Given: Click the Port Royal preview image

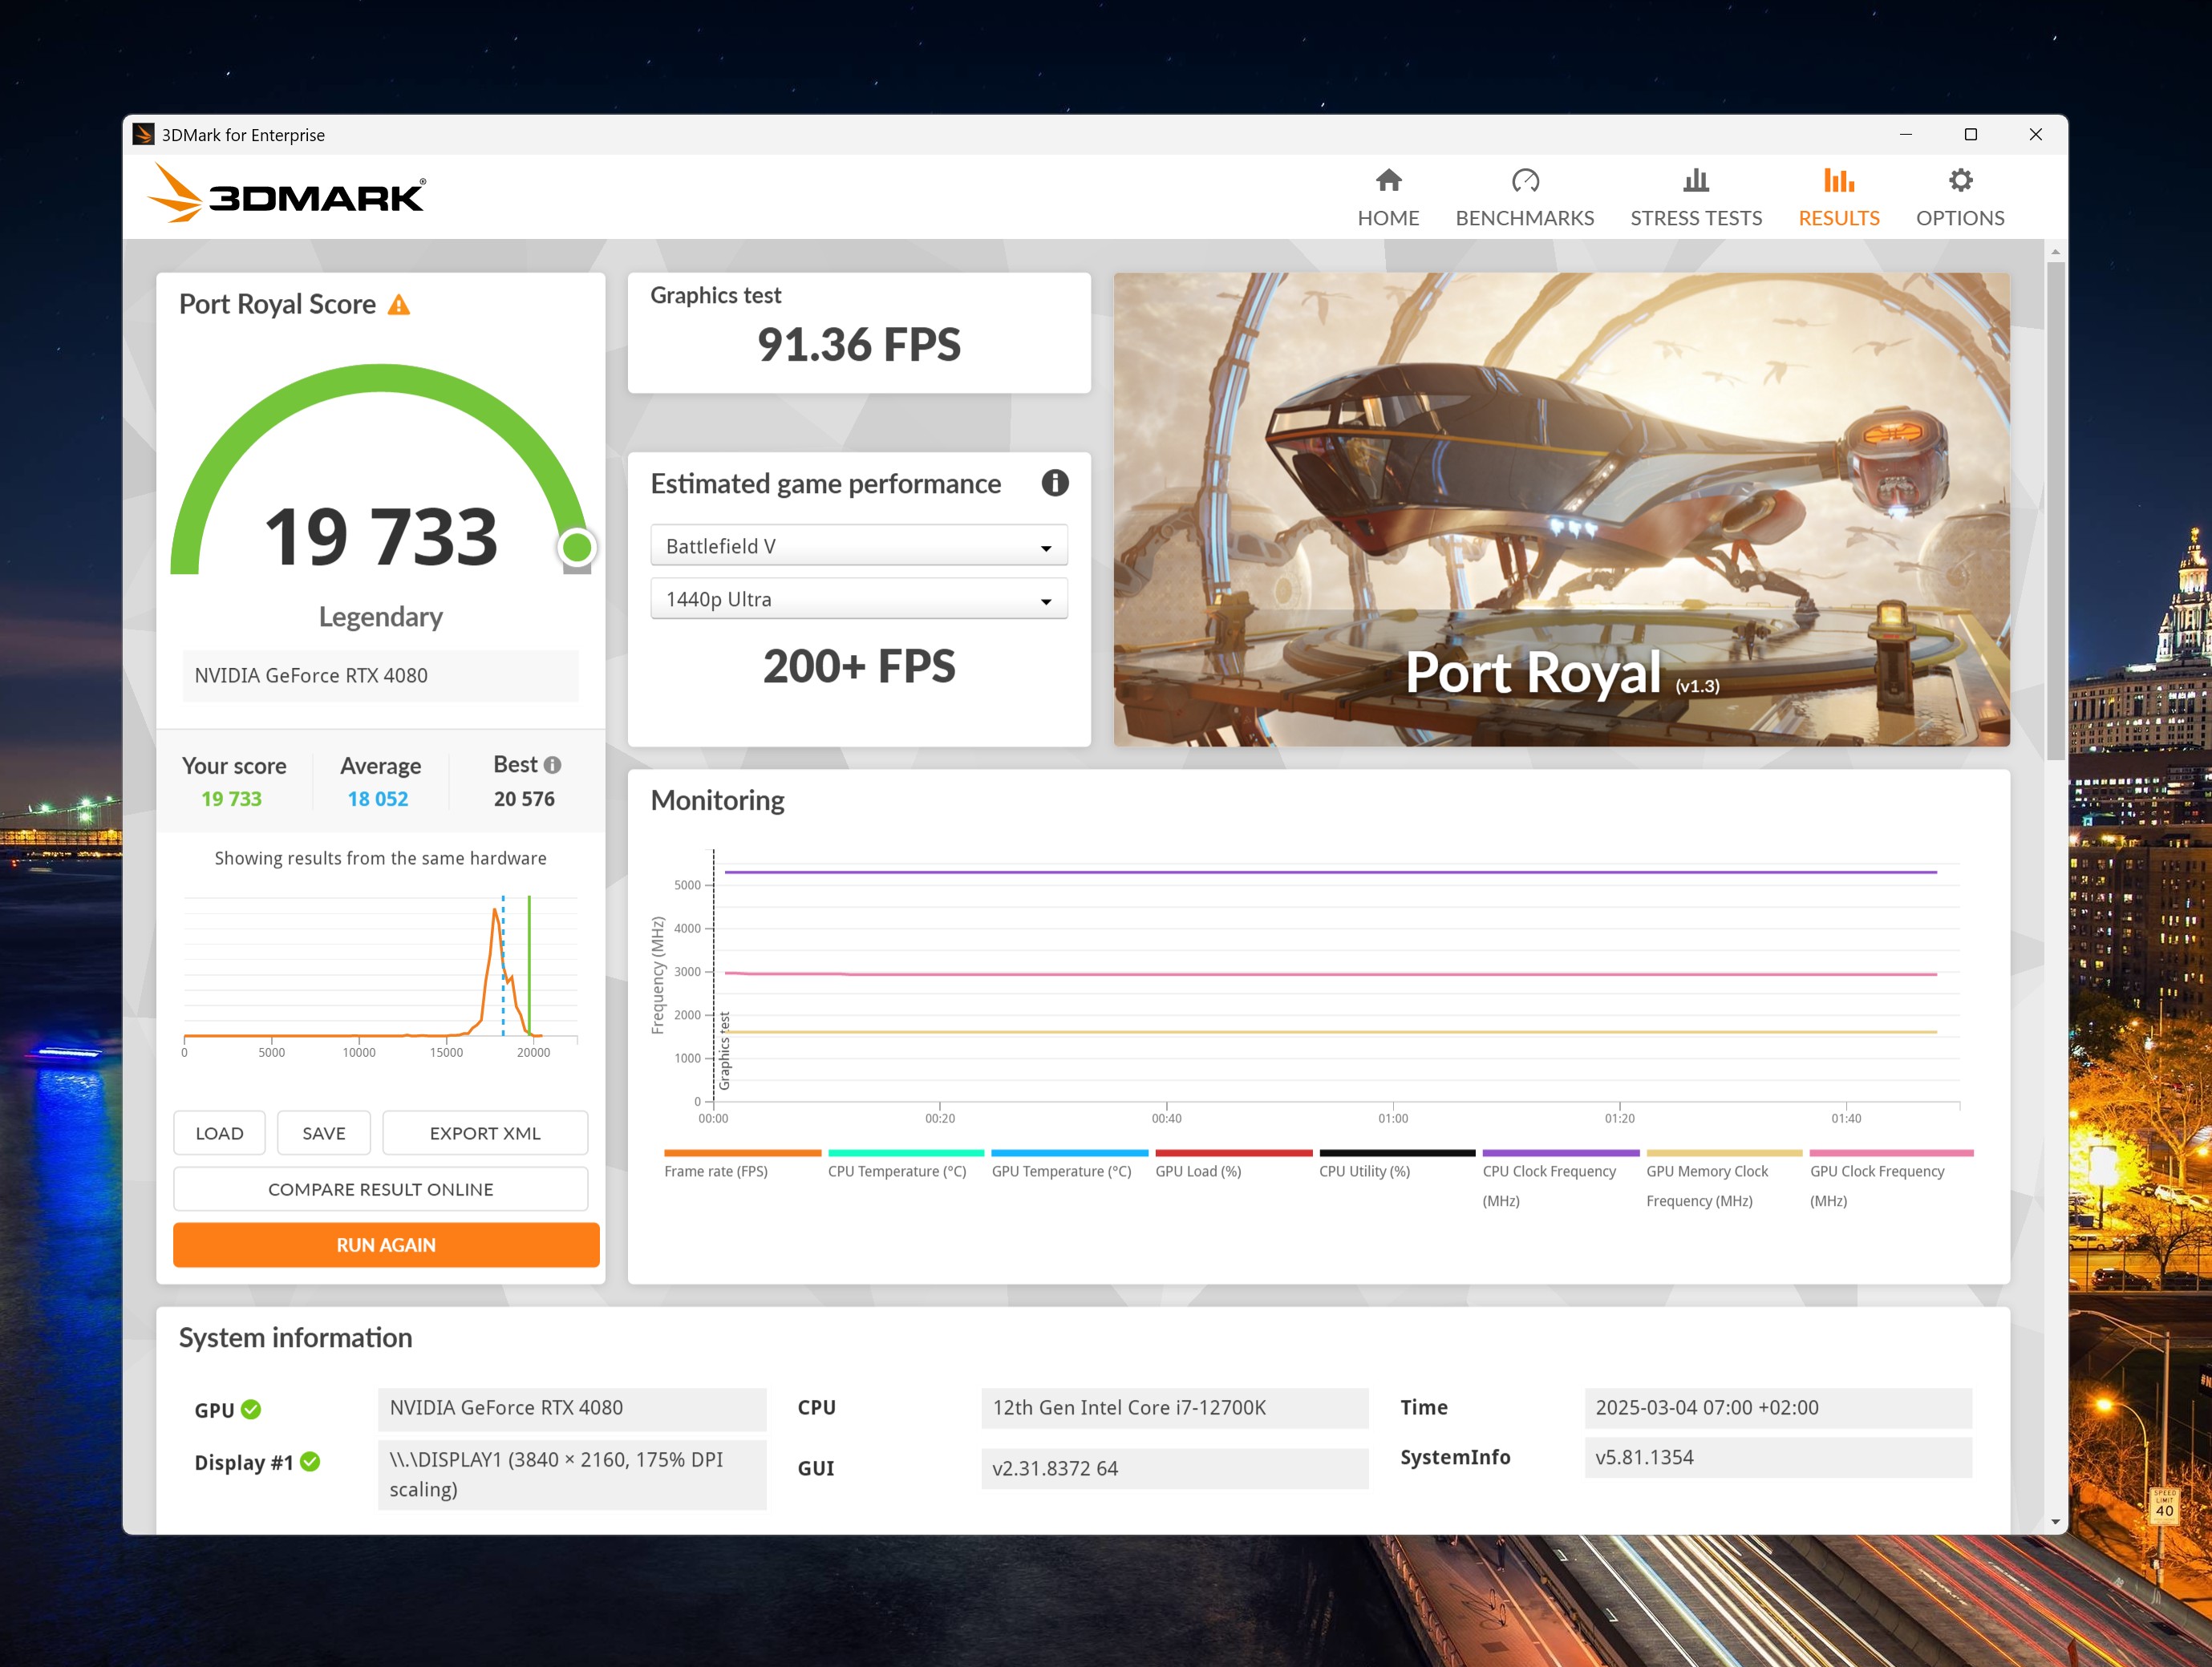Looking at the screenshot, I should pyautogui.click(x=1561, y=509).
